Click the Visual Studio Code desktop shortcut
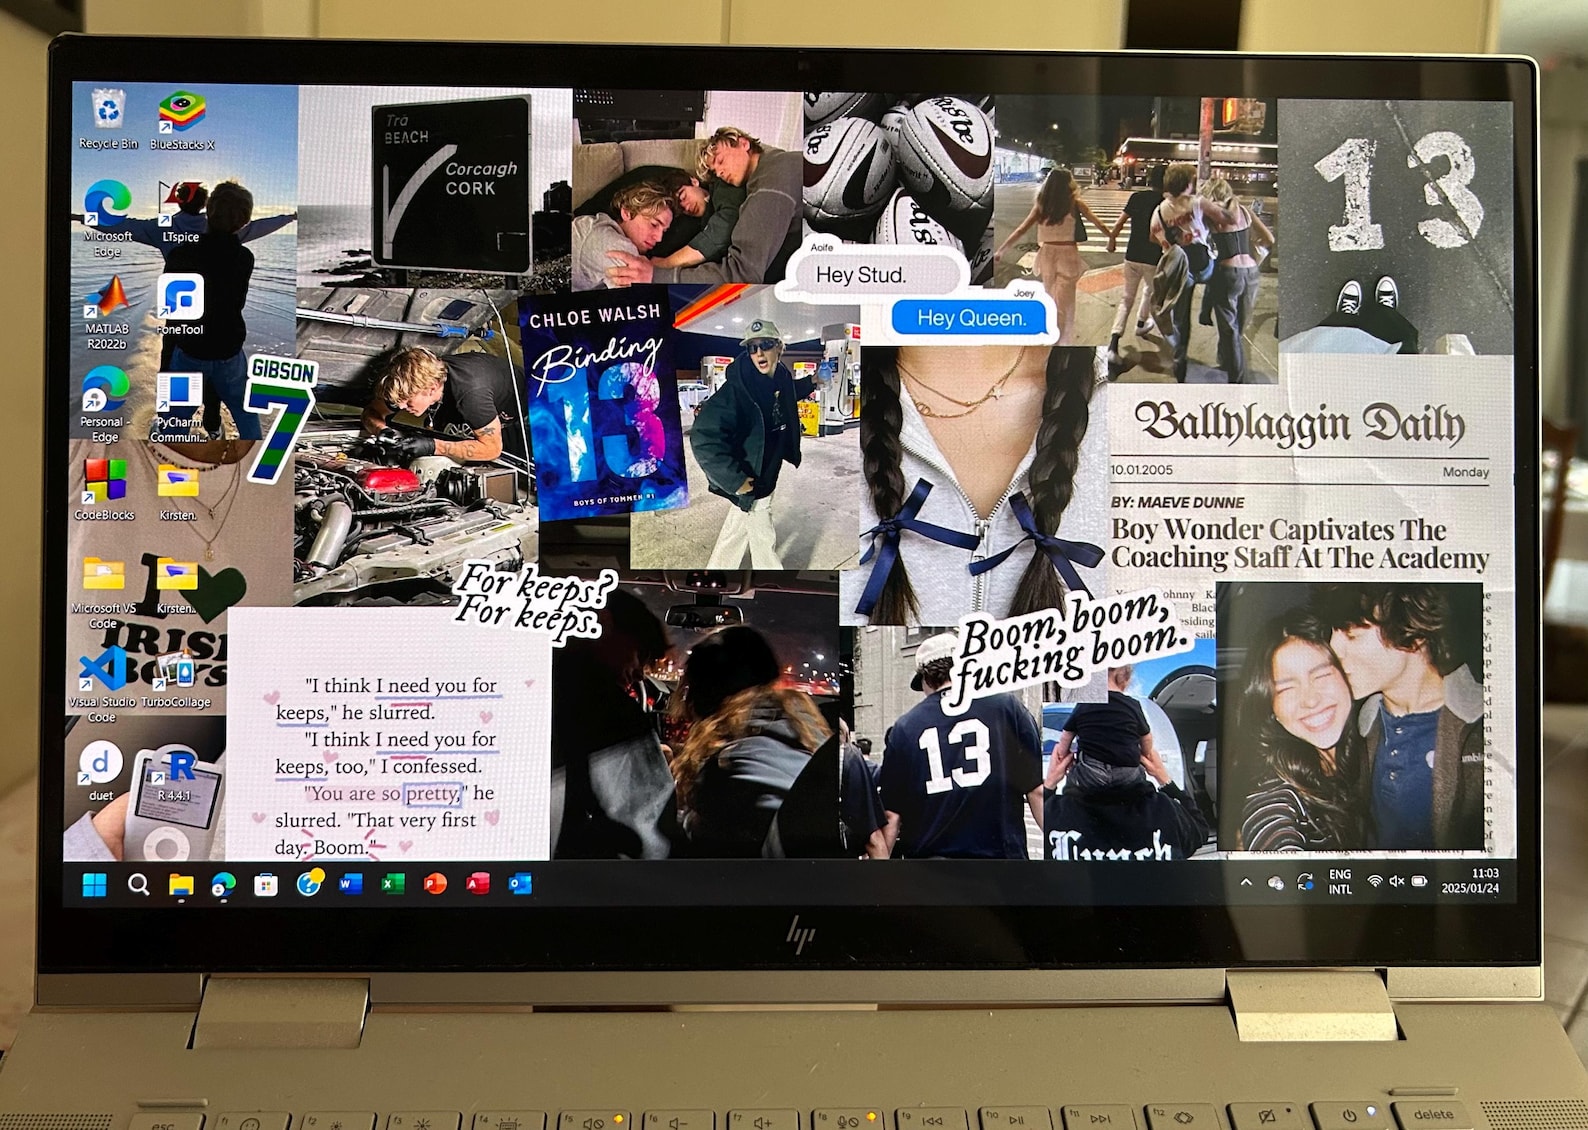This screenshot has height=1130, width=1588. click(x=102, y=685)
